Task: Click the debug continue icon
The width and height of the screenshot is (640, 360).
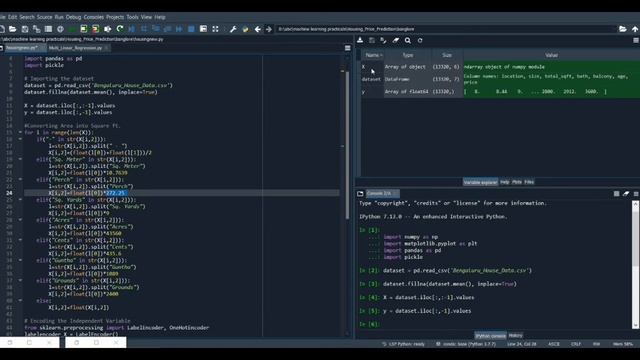Action: click(179, 29)
